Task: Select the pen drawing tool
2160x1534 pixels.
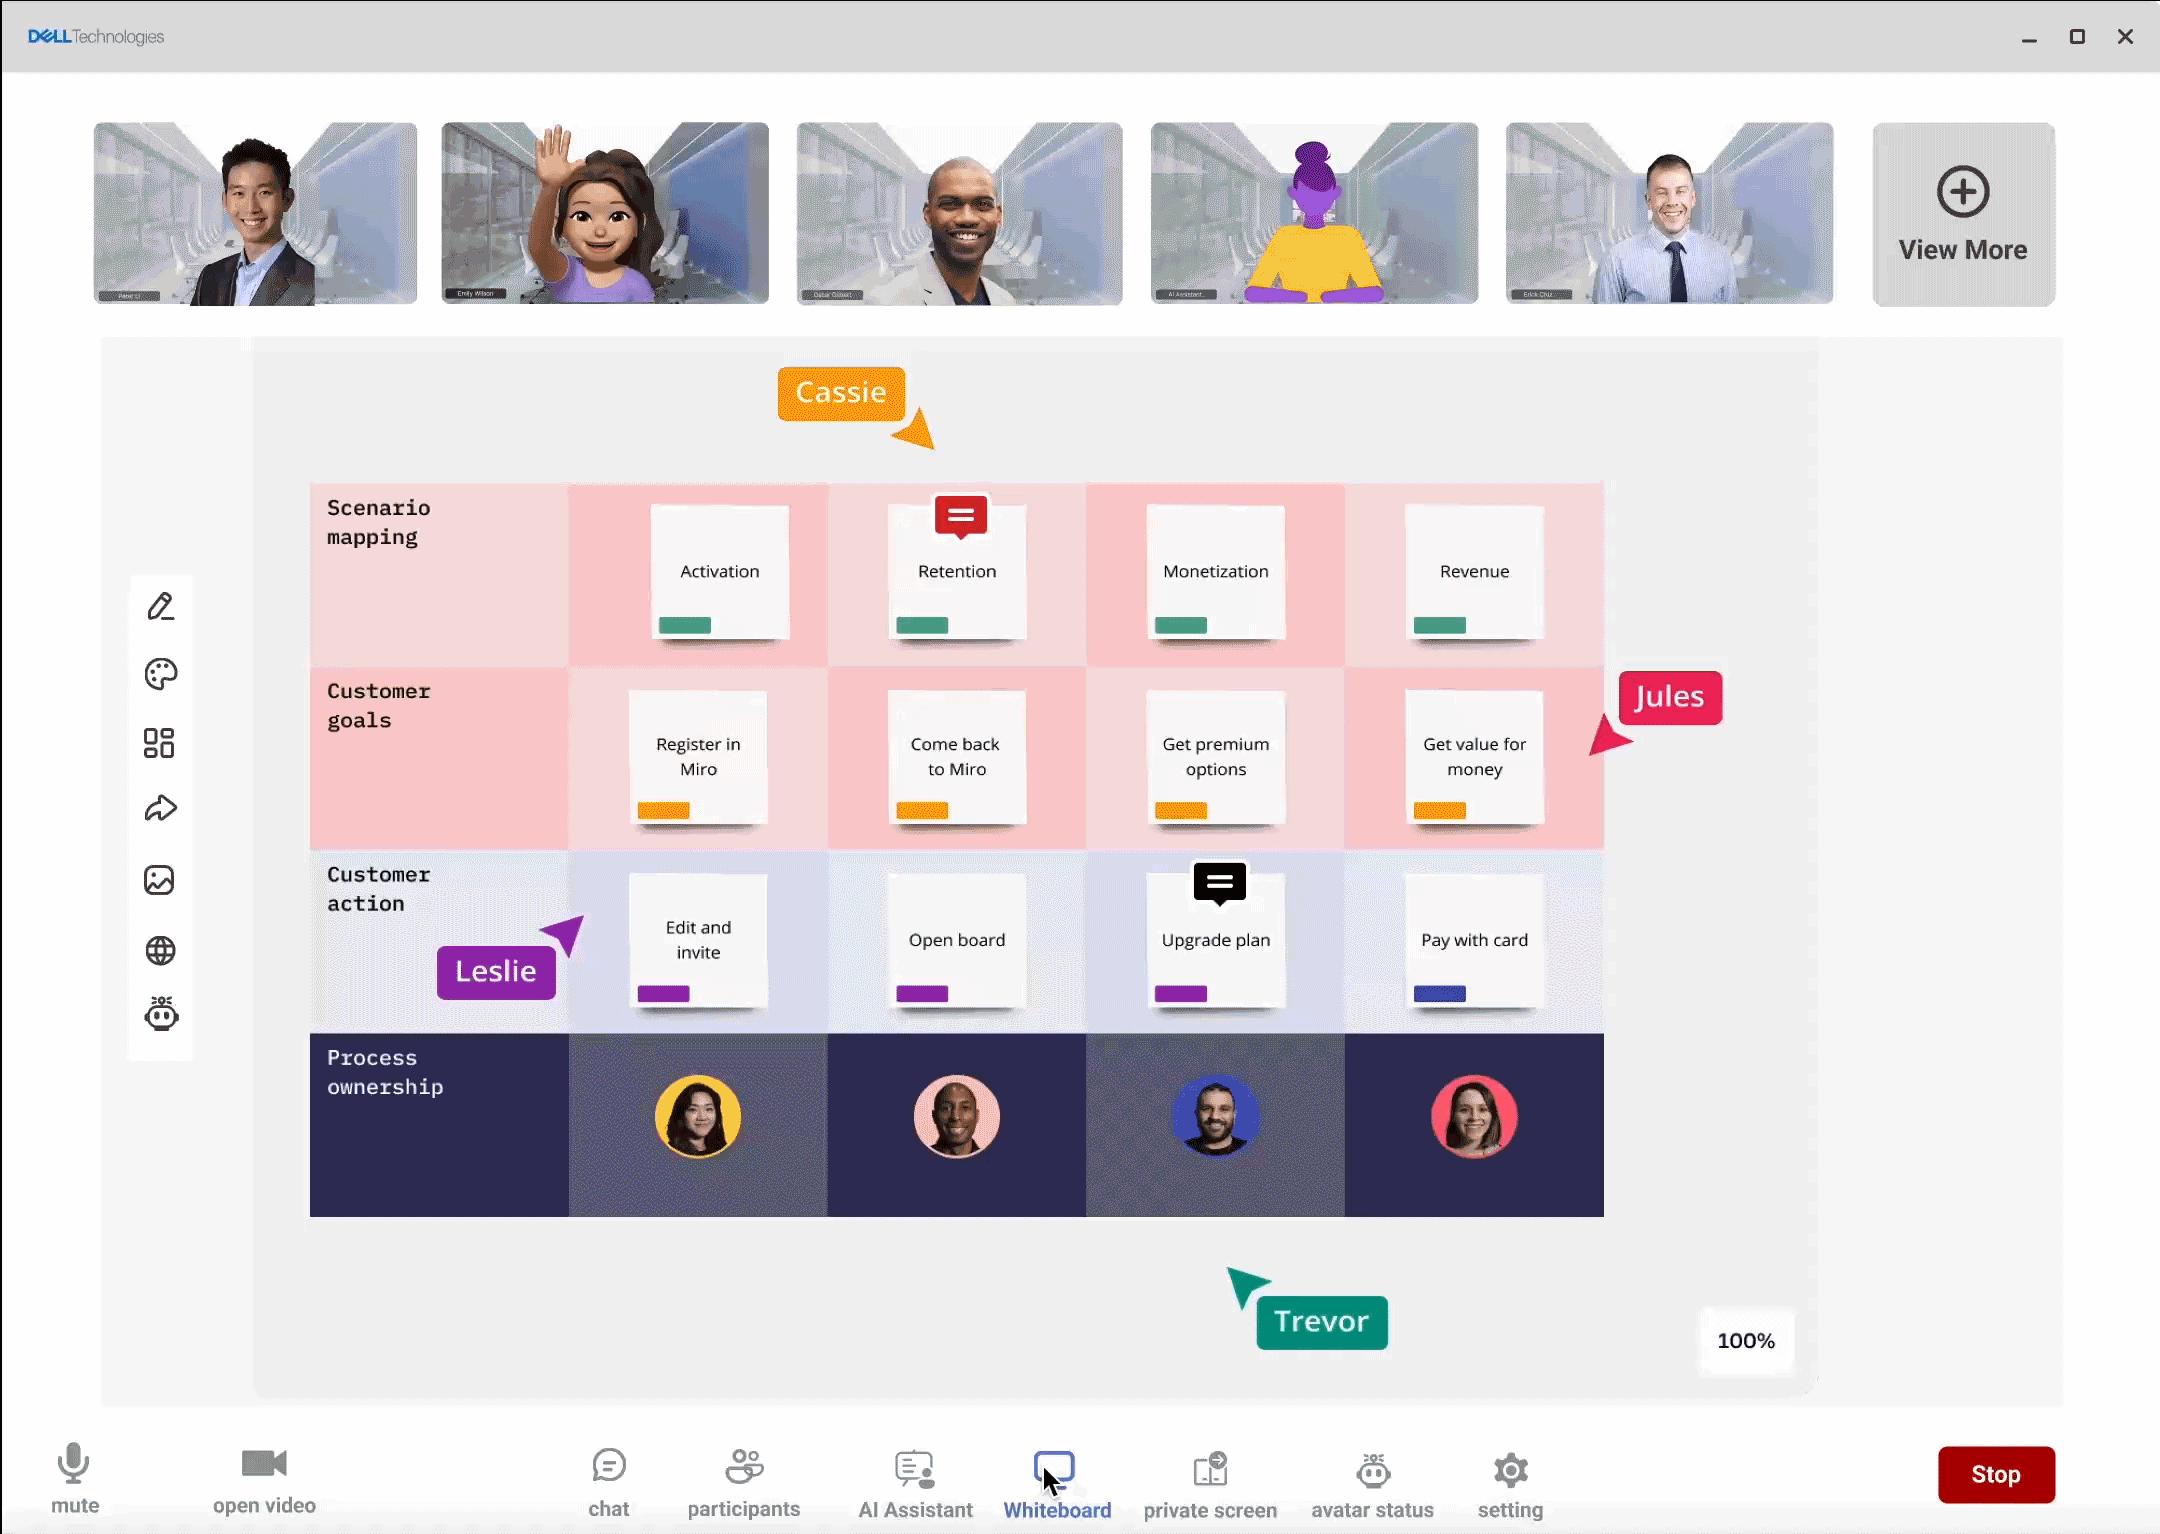Action: [161, 606]
